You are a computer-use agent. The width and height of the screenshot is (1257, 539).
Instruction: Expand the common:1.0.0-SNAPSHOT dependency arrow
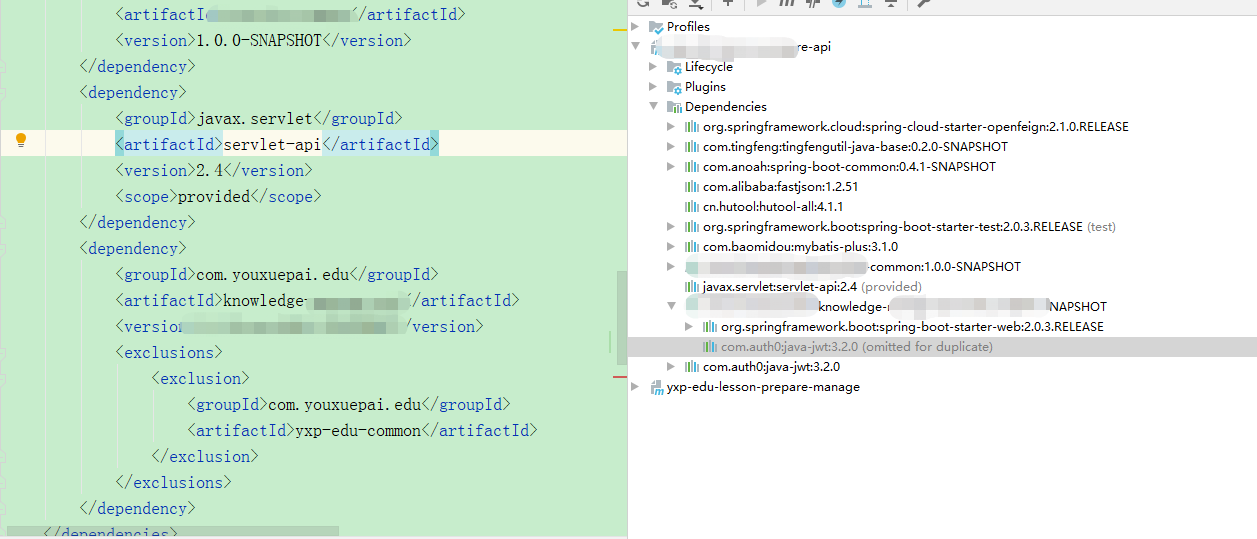point(672,267)
